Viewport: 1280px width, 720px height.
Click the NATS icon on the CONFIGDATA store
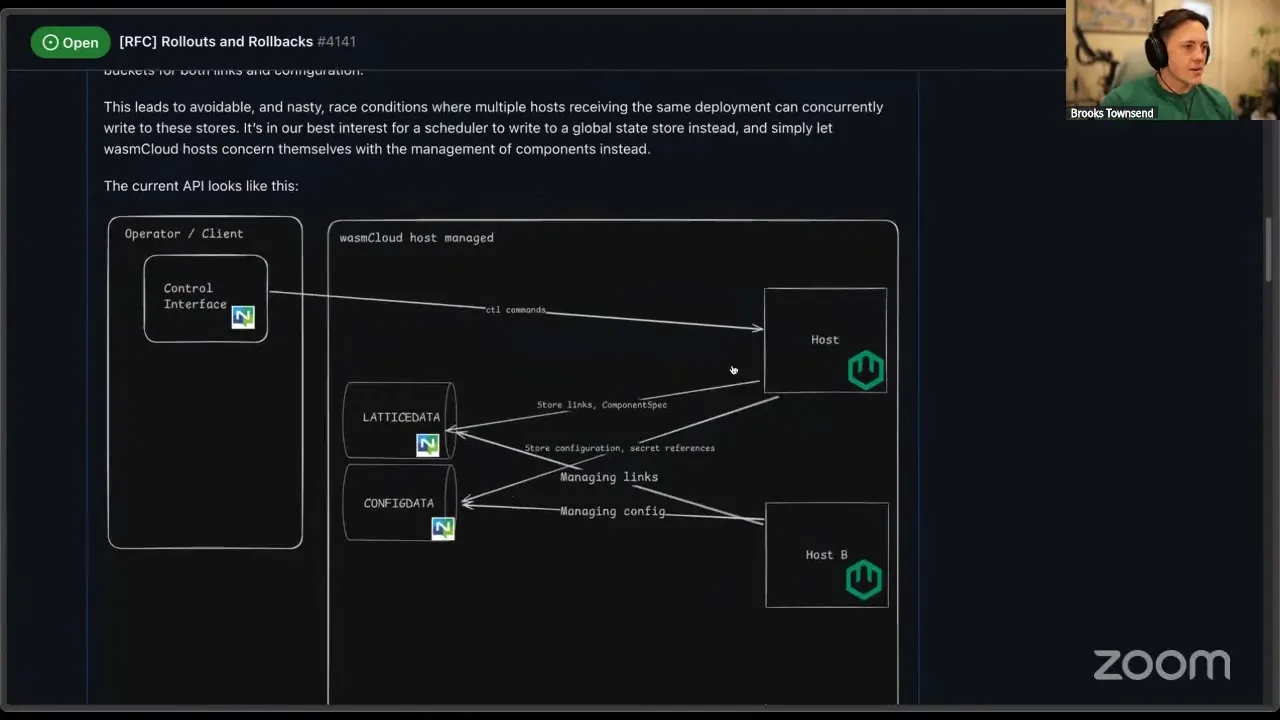443,528
